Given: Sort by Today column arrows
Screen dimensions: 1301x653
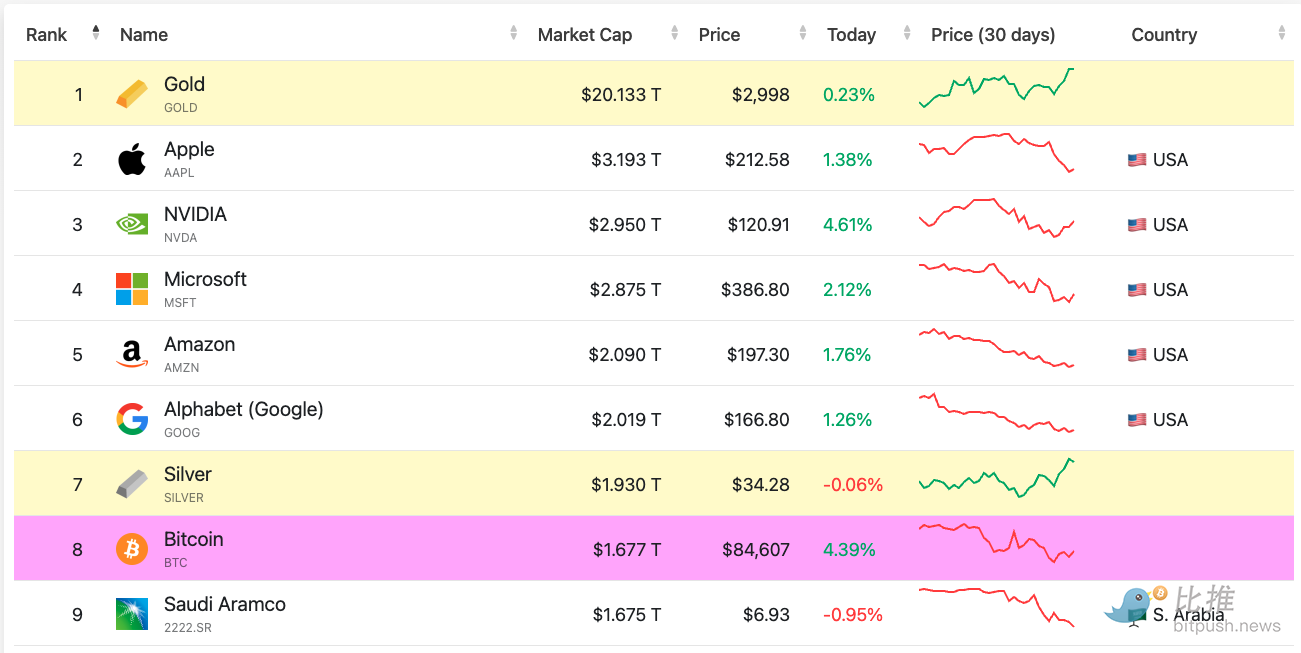Looking at the screenshot, I should (x=907, y=33).
